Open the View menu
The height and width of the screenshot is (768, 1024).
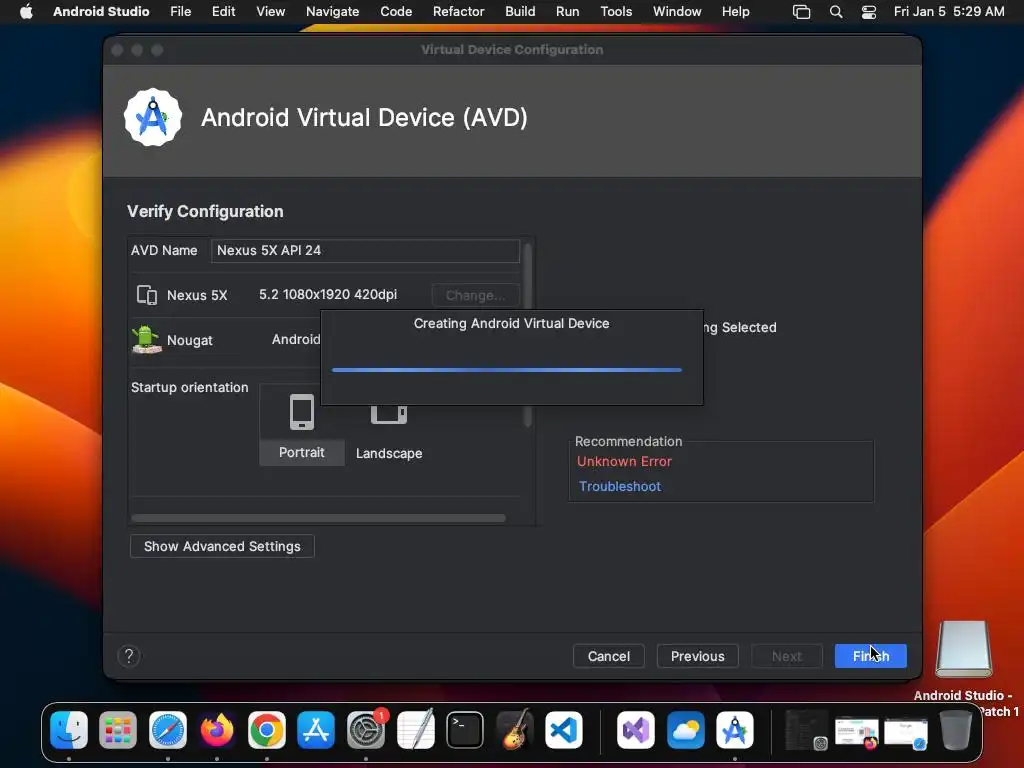coord(270,11)
